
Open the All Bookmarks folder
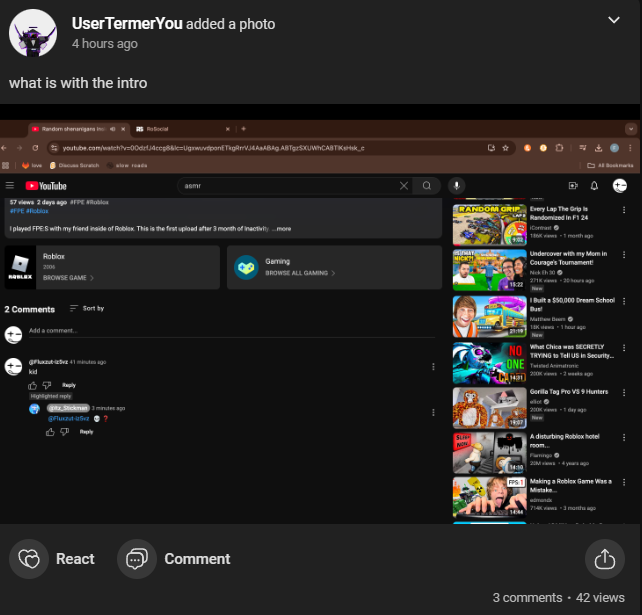coord(610,165)
